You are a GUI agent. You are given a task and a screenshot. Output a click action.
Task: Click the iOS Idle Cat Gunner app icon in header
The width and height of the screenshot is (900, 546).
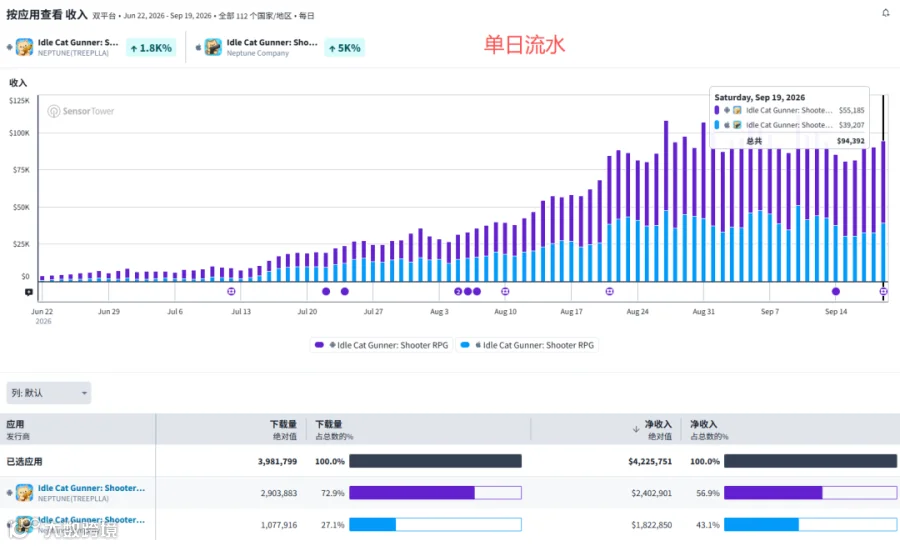[213, 47]
